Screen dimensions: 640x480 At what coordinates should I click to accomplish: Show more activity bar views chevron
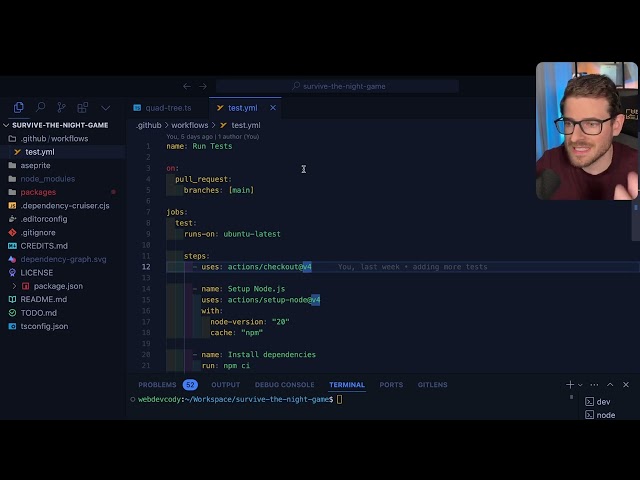106,108
